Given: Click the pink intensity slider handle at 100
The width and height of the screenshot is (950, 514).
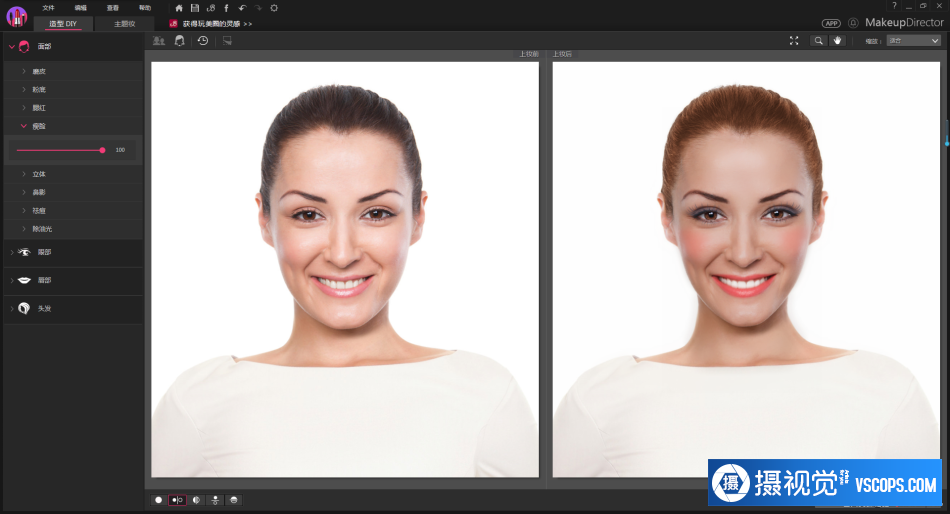Looking at the screenshot, I should [102, 150].
